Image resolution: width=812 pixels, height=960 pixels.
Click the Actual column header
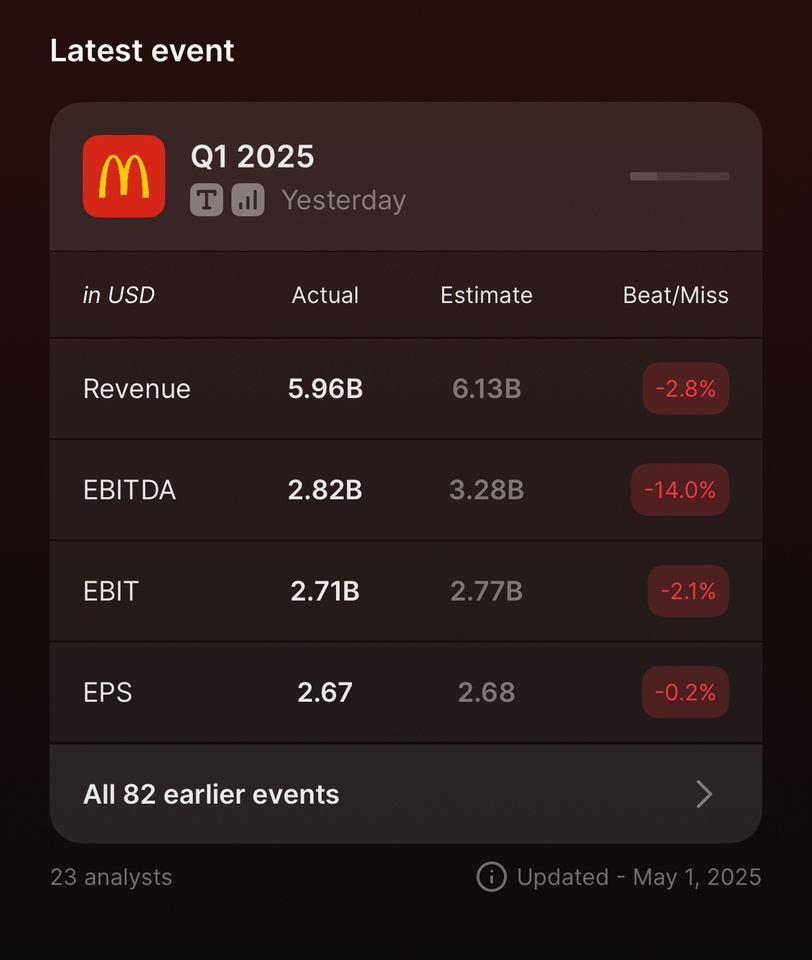(x=325, y=295)
